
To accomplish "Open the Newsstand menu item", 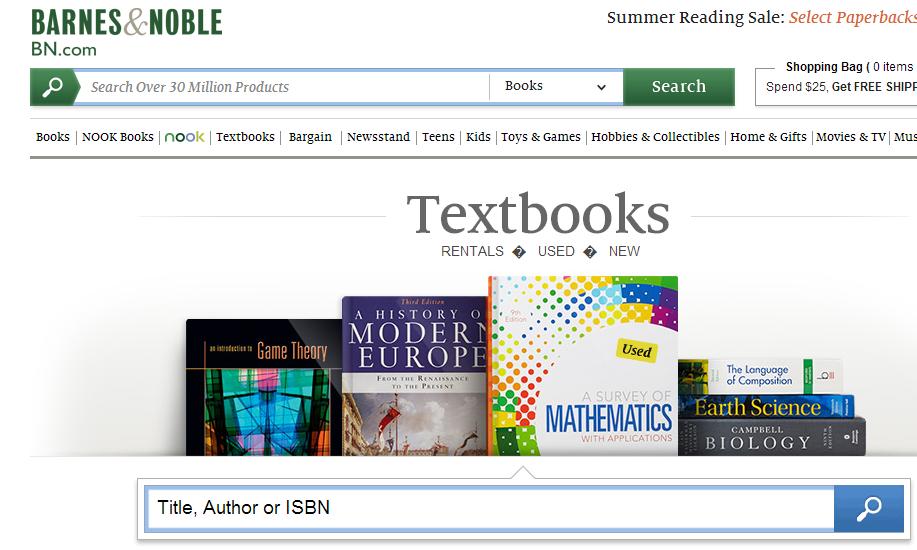I will pos(378,137).
